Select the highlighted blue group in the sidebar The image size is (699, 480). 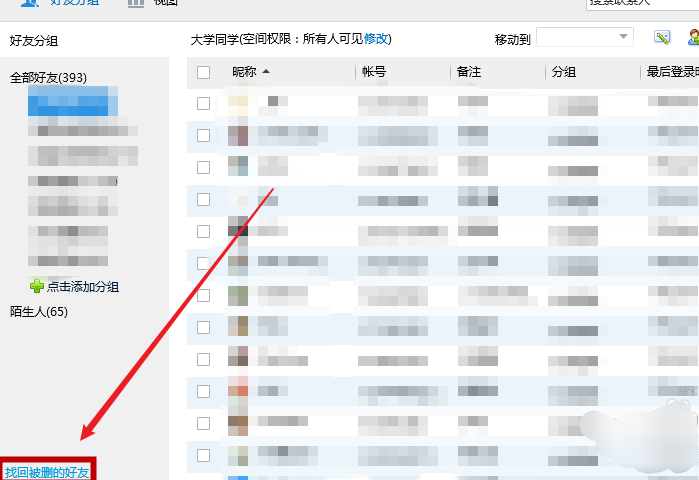73,101
